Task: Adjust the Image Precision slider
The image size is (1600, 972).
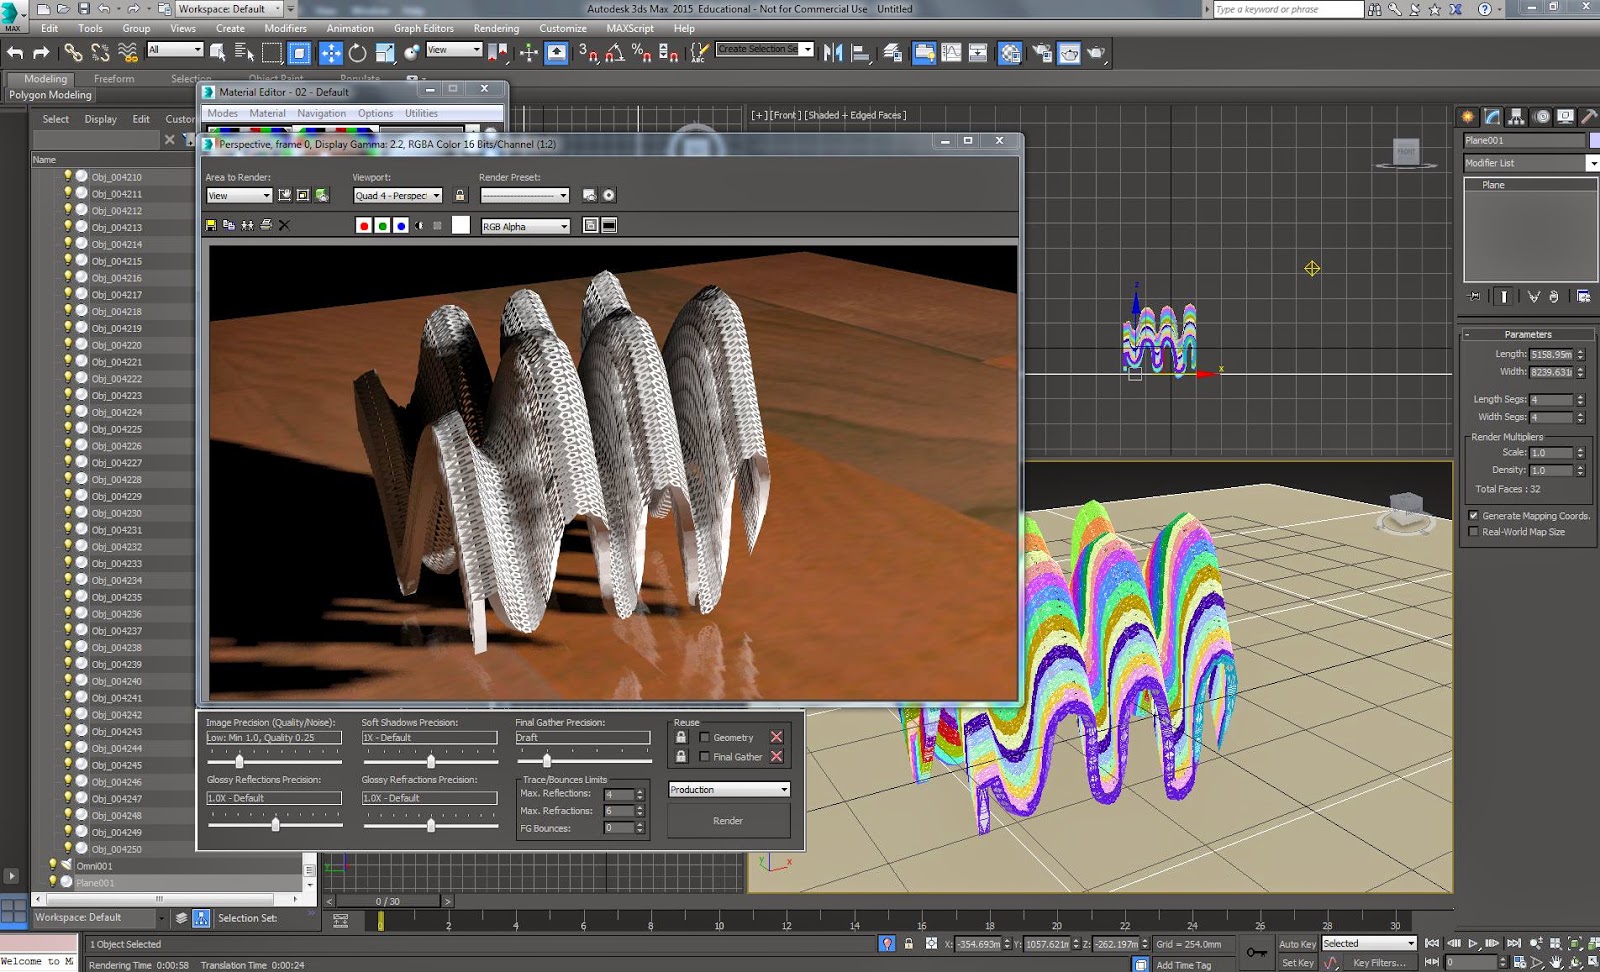Action: tap(239, 761)
